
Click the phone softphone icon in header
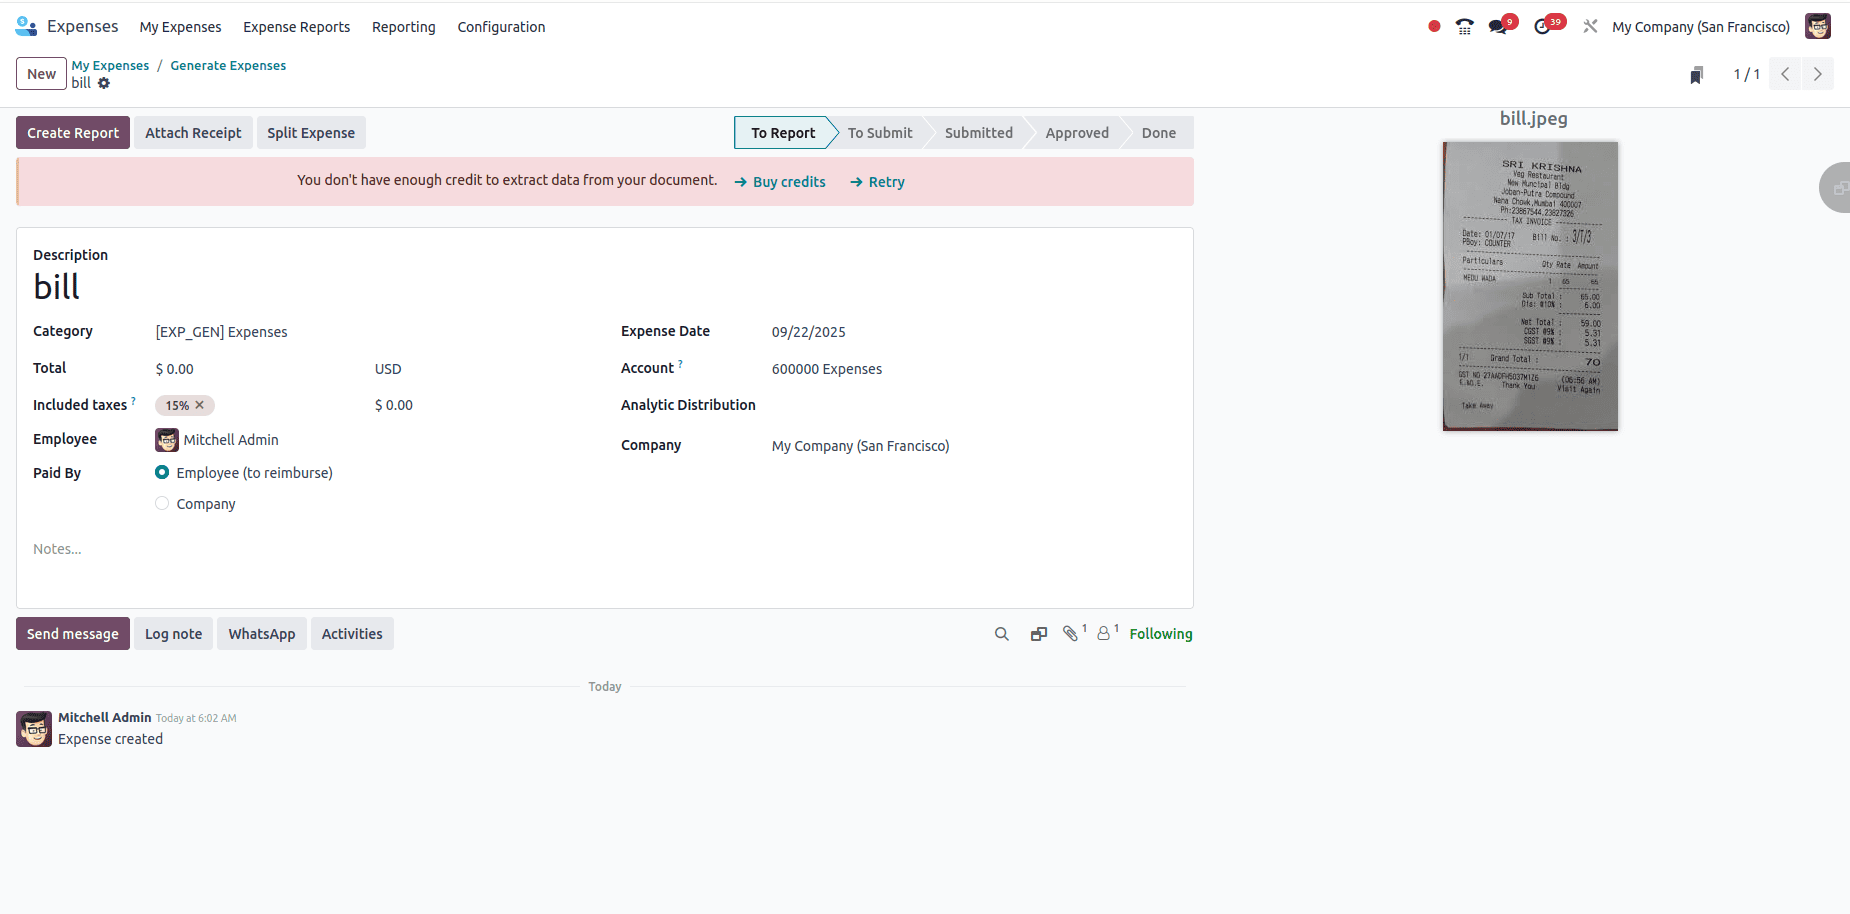point(1464,26)
